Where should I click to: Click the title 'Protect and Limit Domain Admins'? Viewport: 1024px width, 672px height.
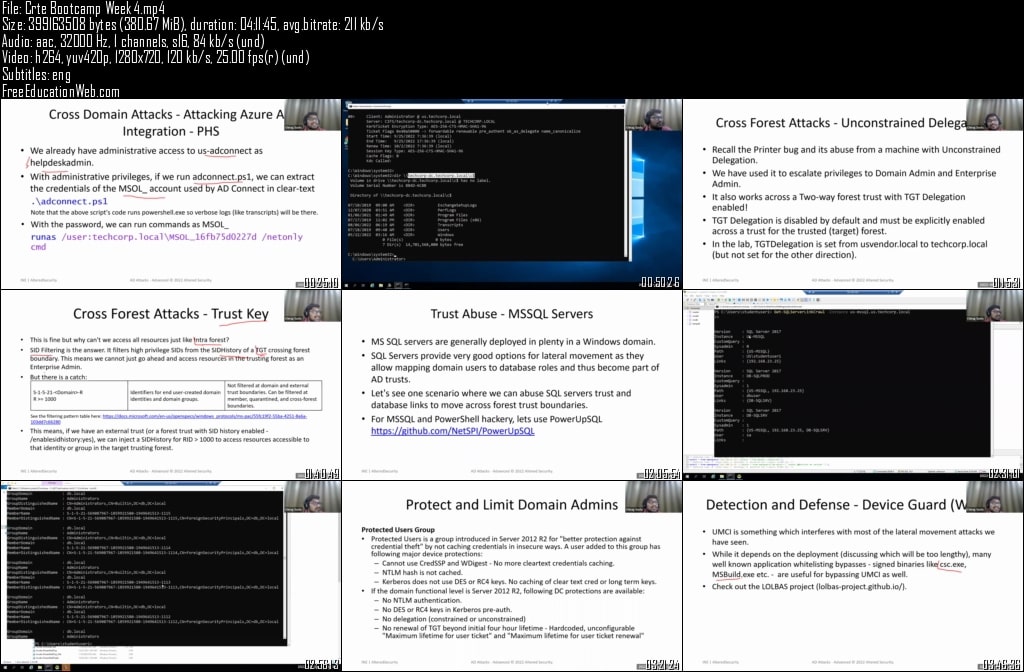tap(511, 504)
